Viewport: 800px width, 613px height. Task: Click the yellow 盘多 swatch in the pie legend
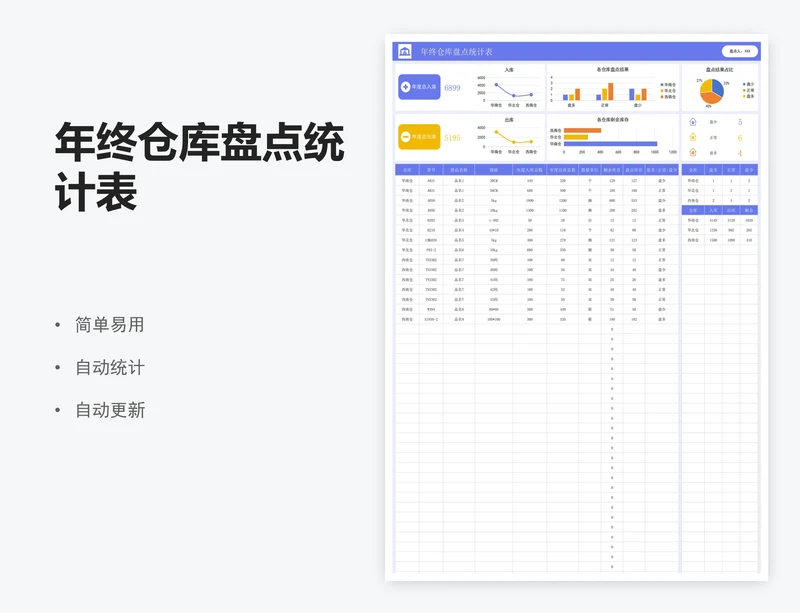pos(744,96)
